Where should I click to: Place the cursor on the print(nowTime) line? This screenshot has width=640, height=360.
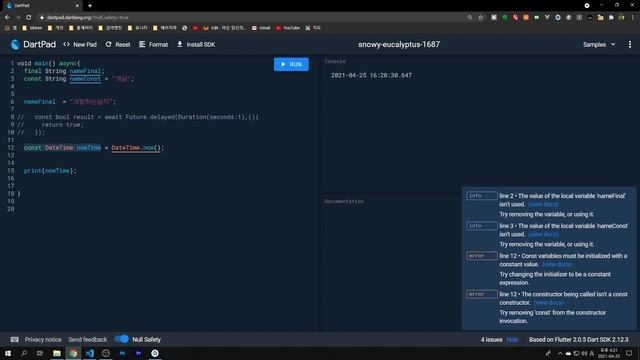click(x=50, y=171)
